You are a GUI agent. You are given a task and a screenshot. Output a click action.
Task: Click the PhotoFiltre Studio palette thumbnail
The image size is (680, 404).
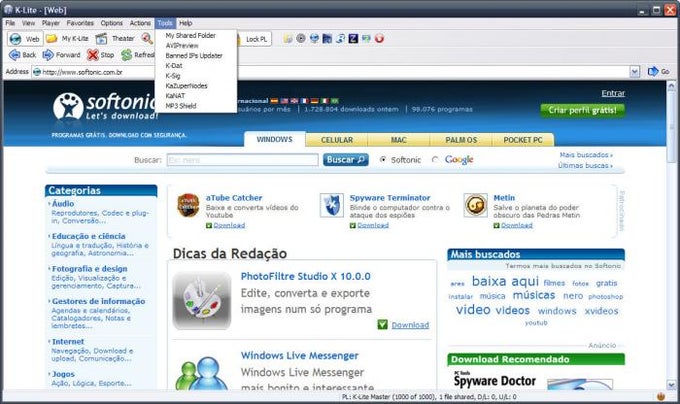[x=202, y=300]
